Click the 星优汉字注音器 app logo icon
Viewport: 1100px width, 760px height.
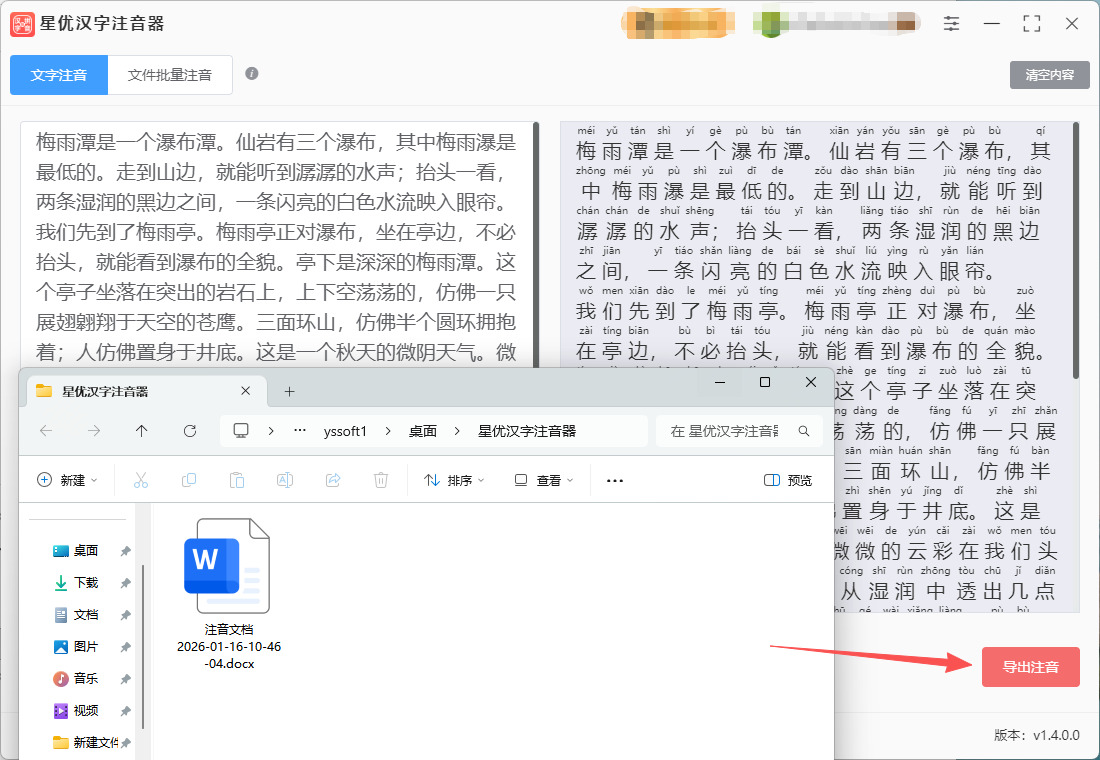22,24
